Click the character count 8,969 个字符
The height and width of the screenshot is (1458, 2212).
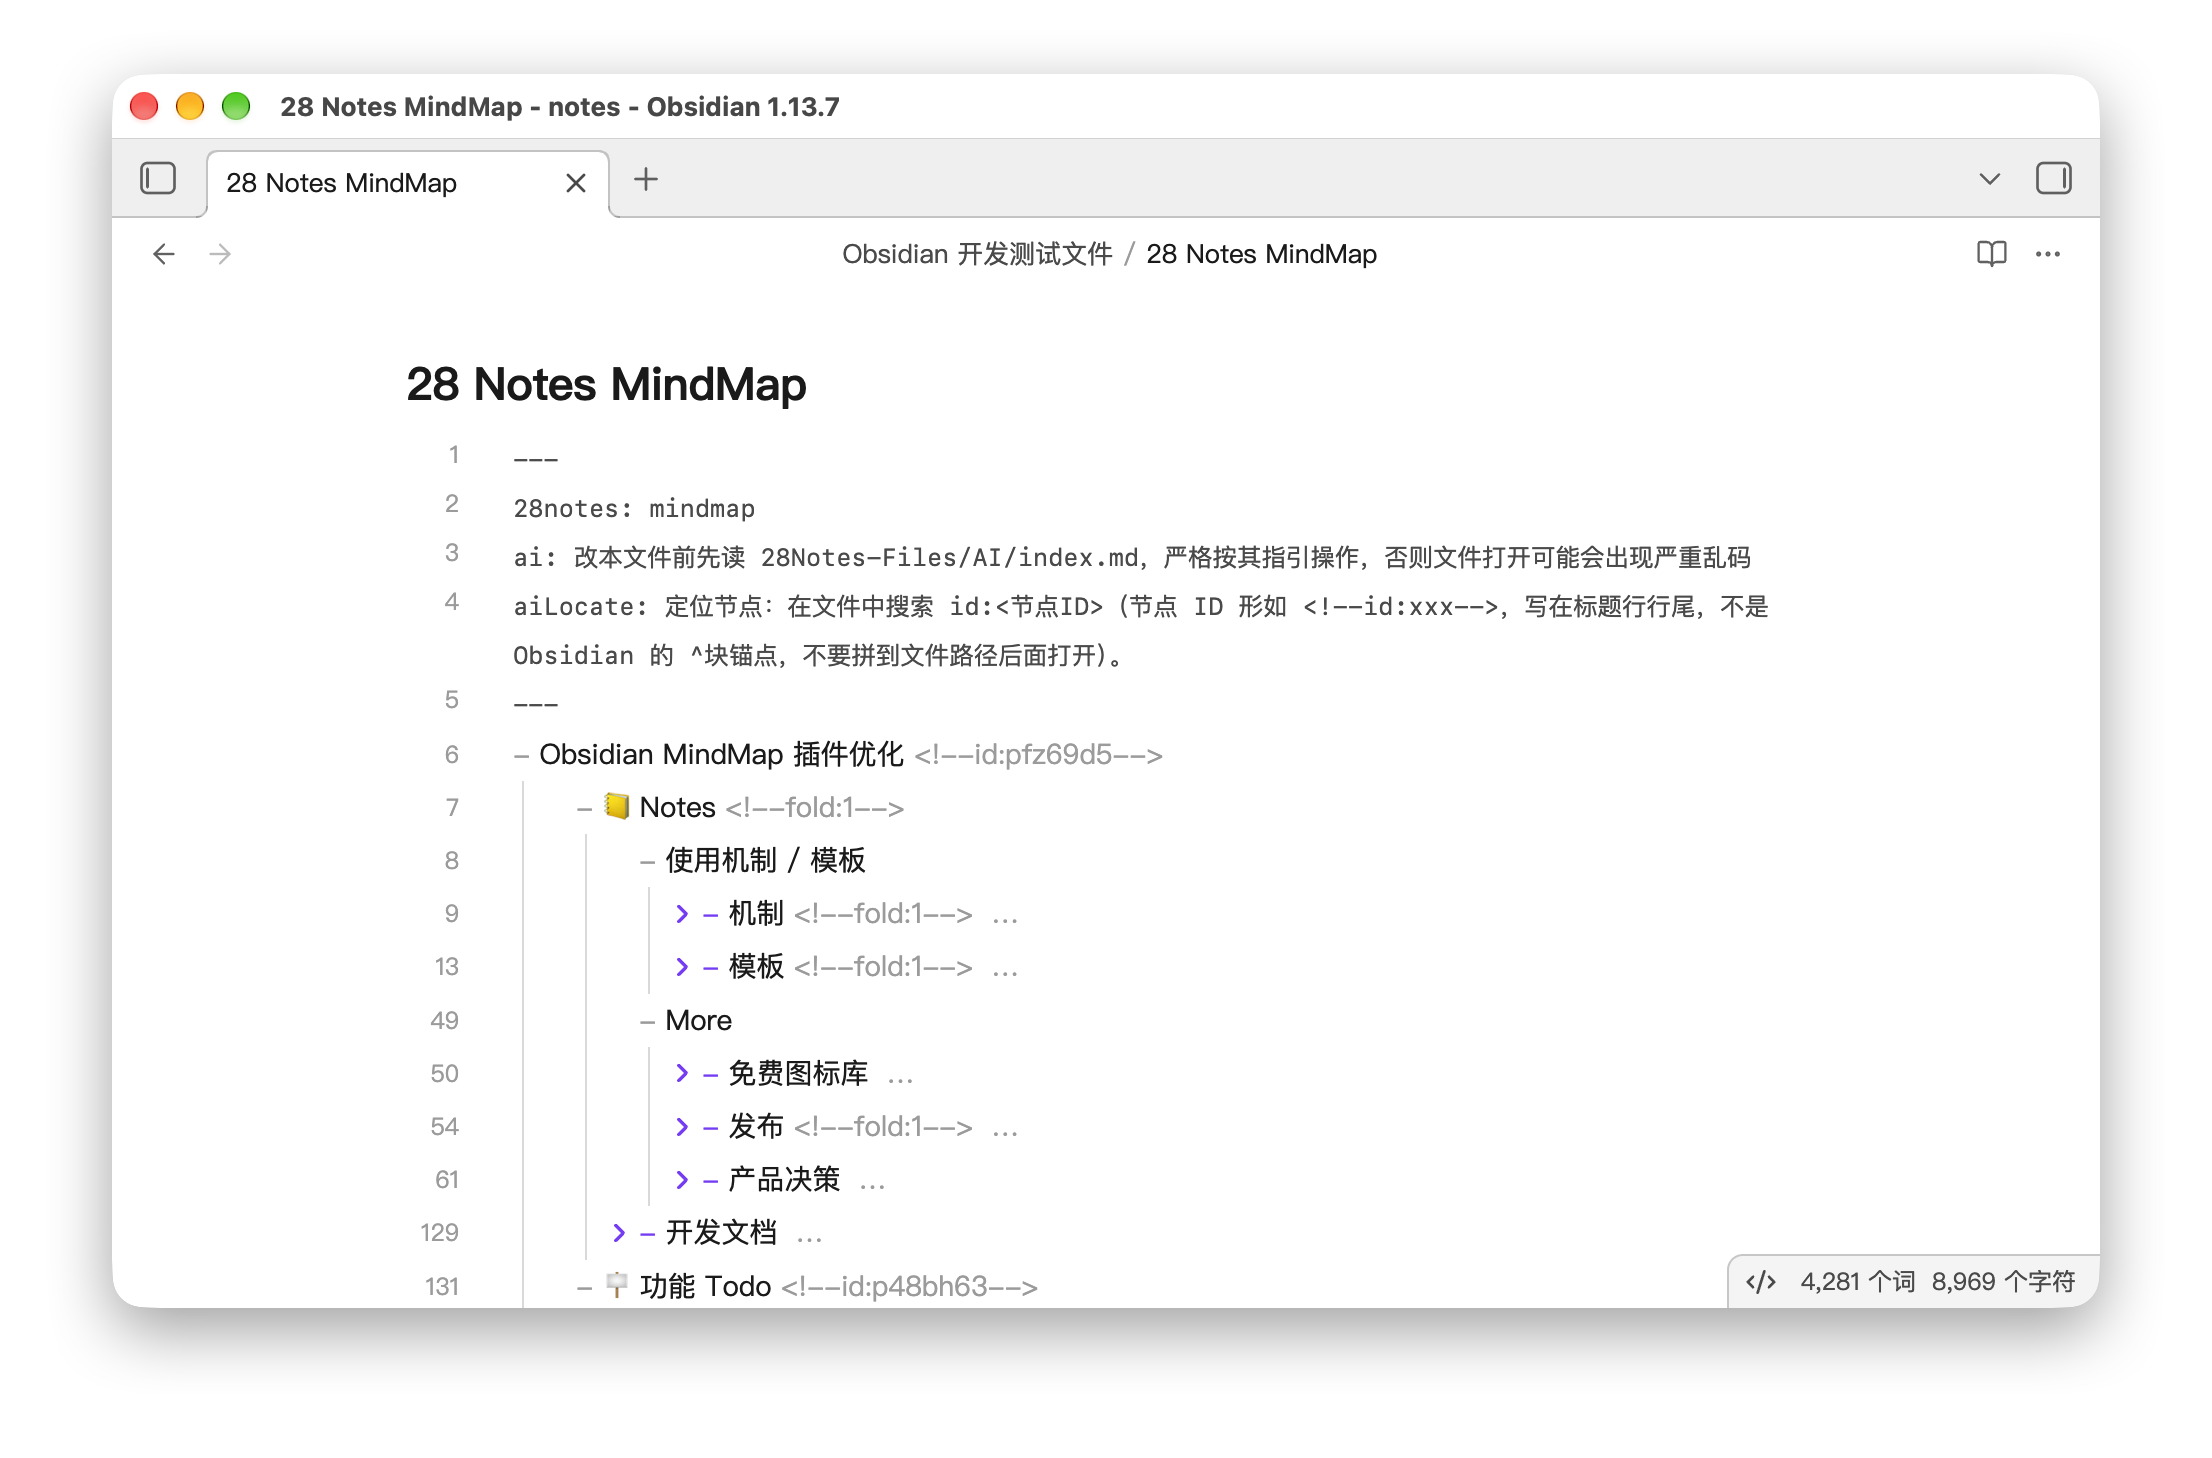pos(2003,1282)
